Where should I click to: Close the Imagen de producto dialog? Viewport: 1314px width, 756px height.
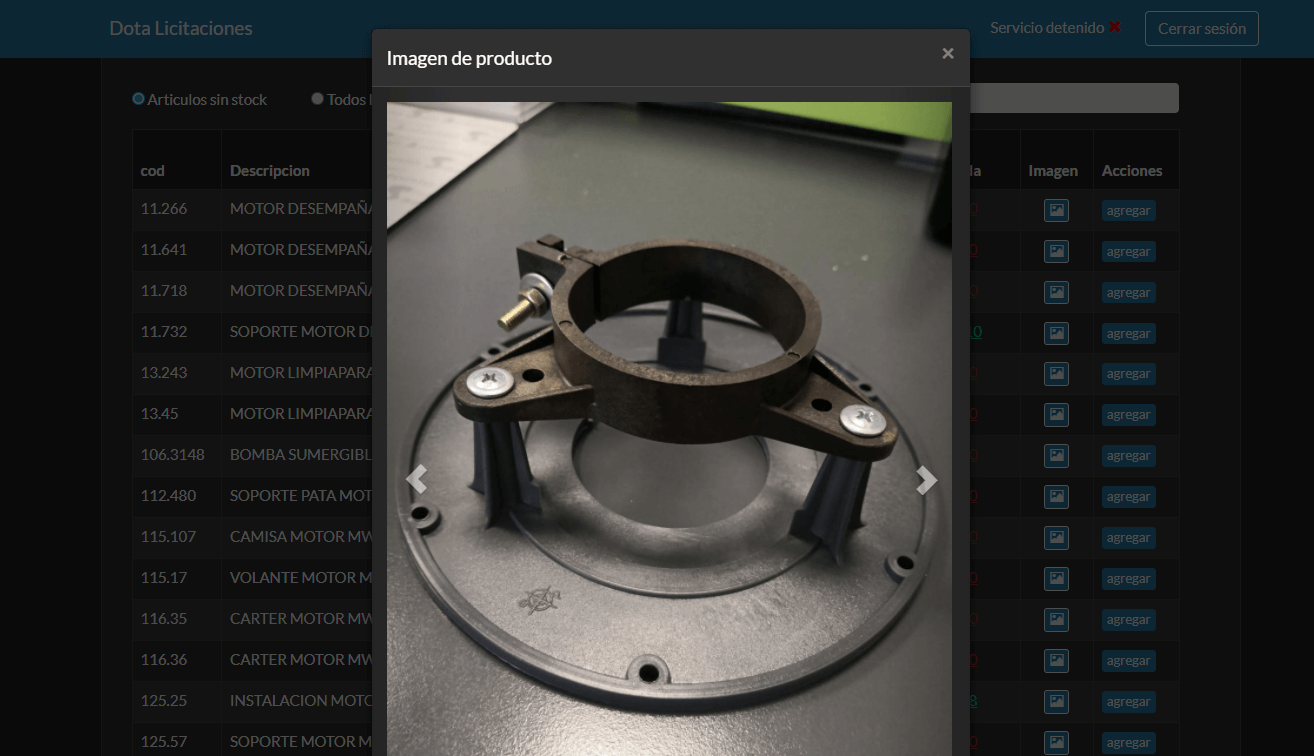click(x=947, y=54)
